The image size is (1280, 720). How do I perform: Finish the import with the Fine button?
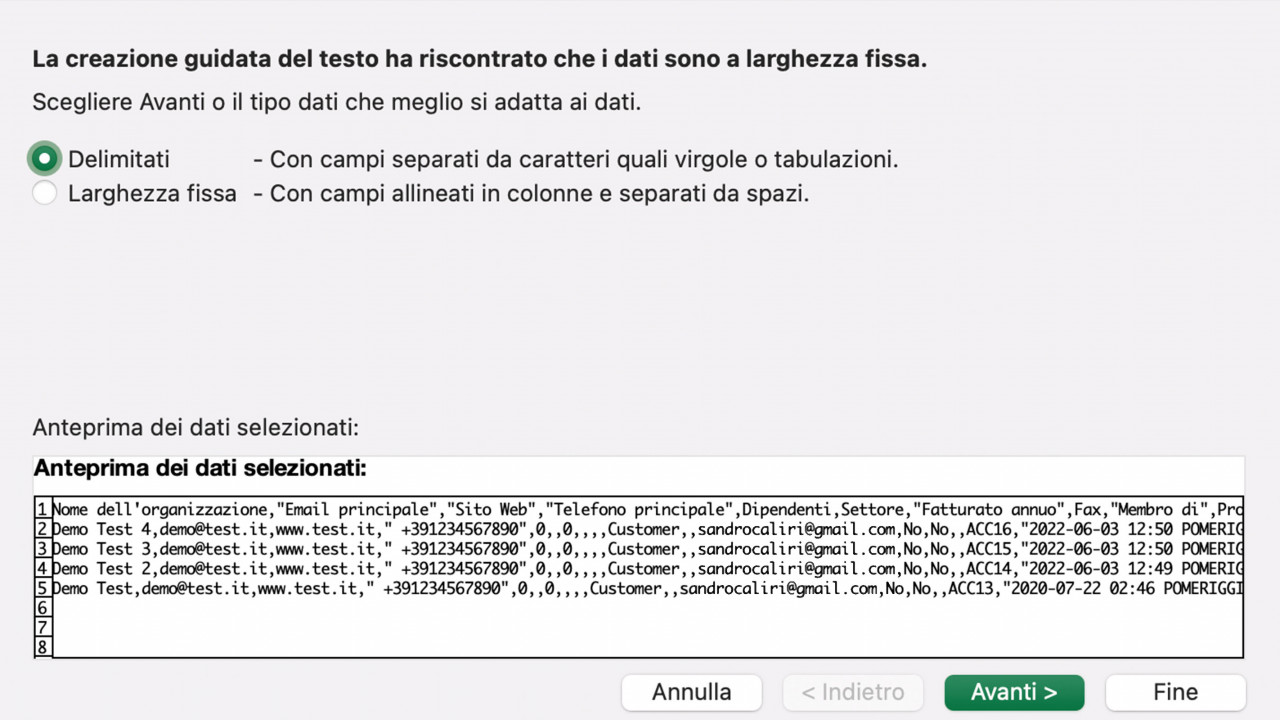click(1175, 692)
